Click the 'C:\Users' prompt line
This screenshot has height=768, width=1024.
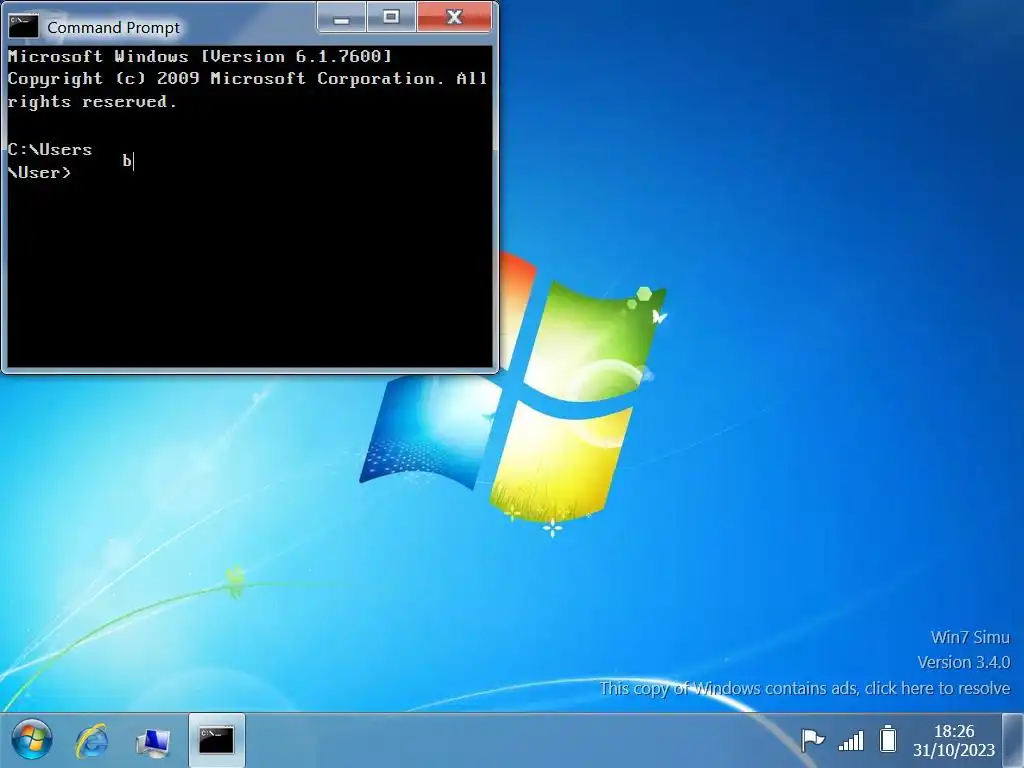click(x=50, y=150)
